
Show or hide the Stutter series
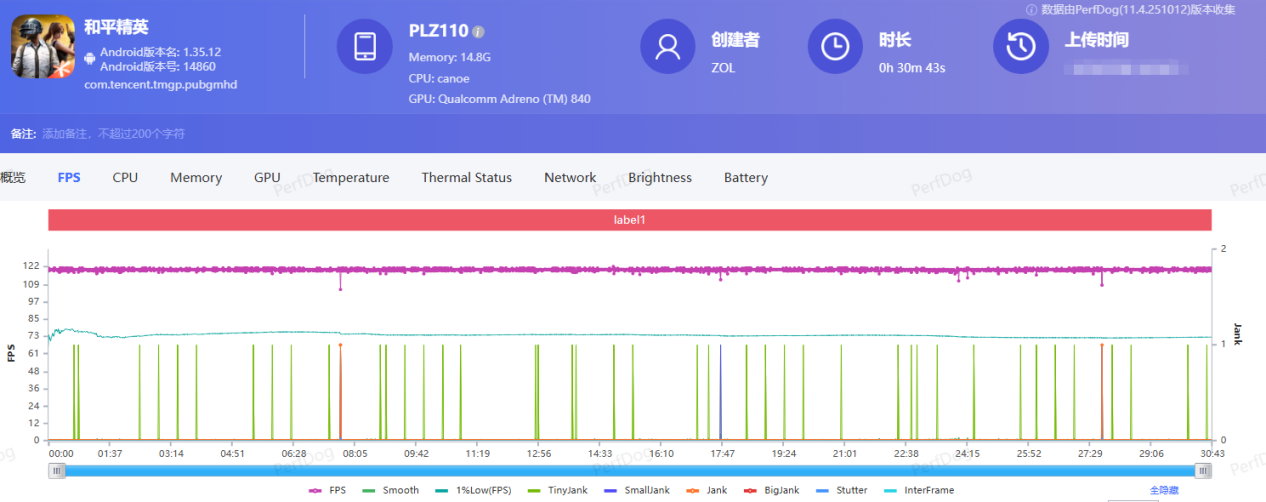(x=841, y=490)
